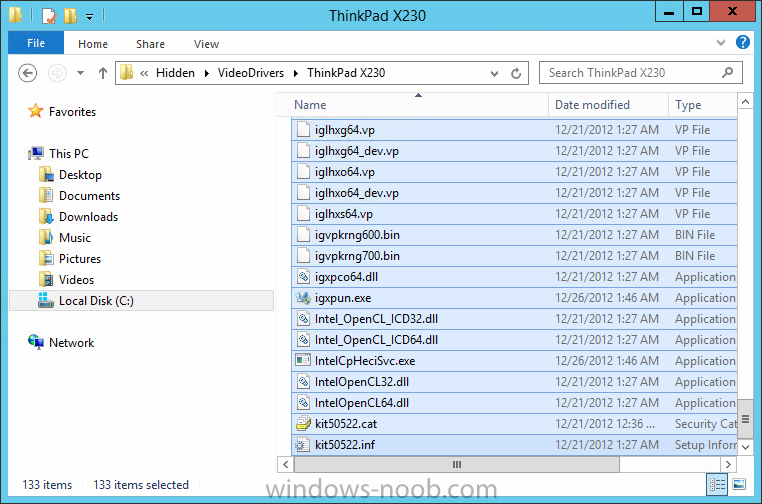Select the IntelOpenCL64.dll file
Image resolution: width=762 pixels, height=504 pixels.
click(514, 403)
